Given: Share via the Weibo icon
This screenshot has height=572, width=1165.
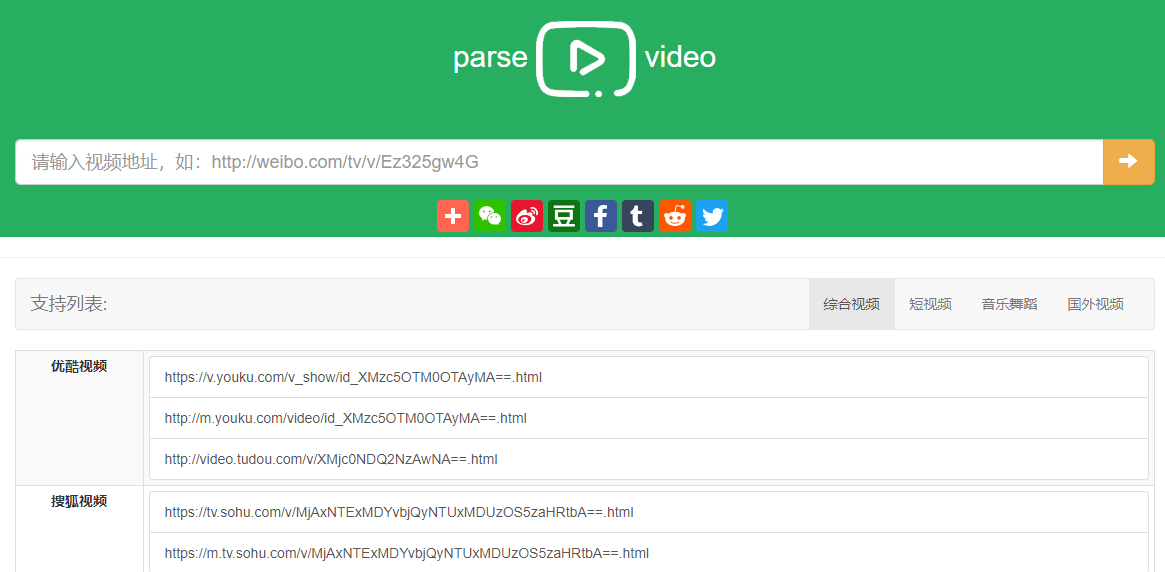Looking at the screenshot, I should (527, 216).
